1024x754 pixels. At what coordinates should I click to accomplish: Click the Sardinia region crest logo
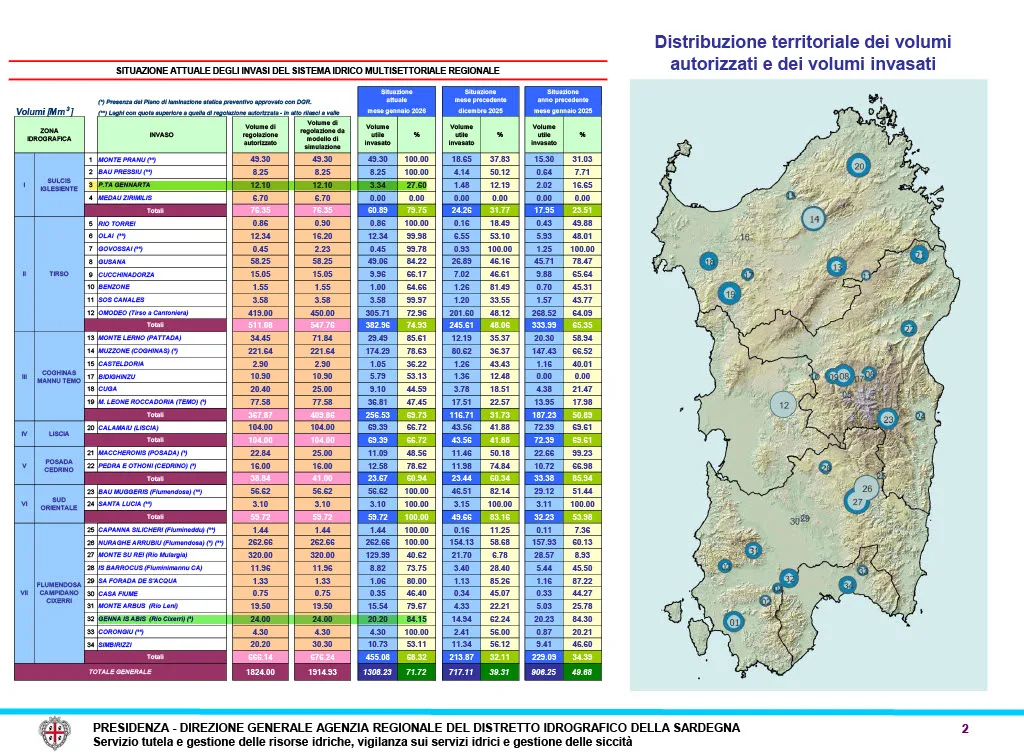(54, 733)
